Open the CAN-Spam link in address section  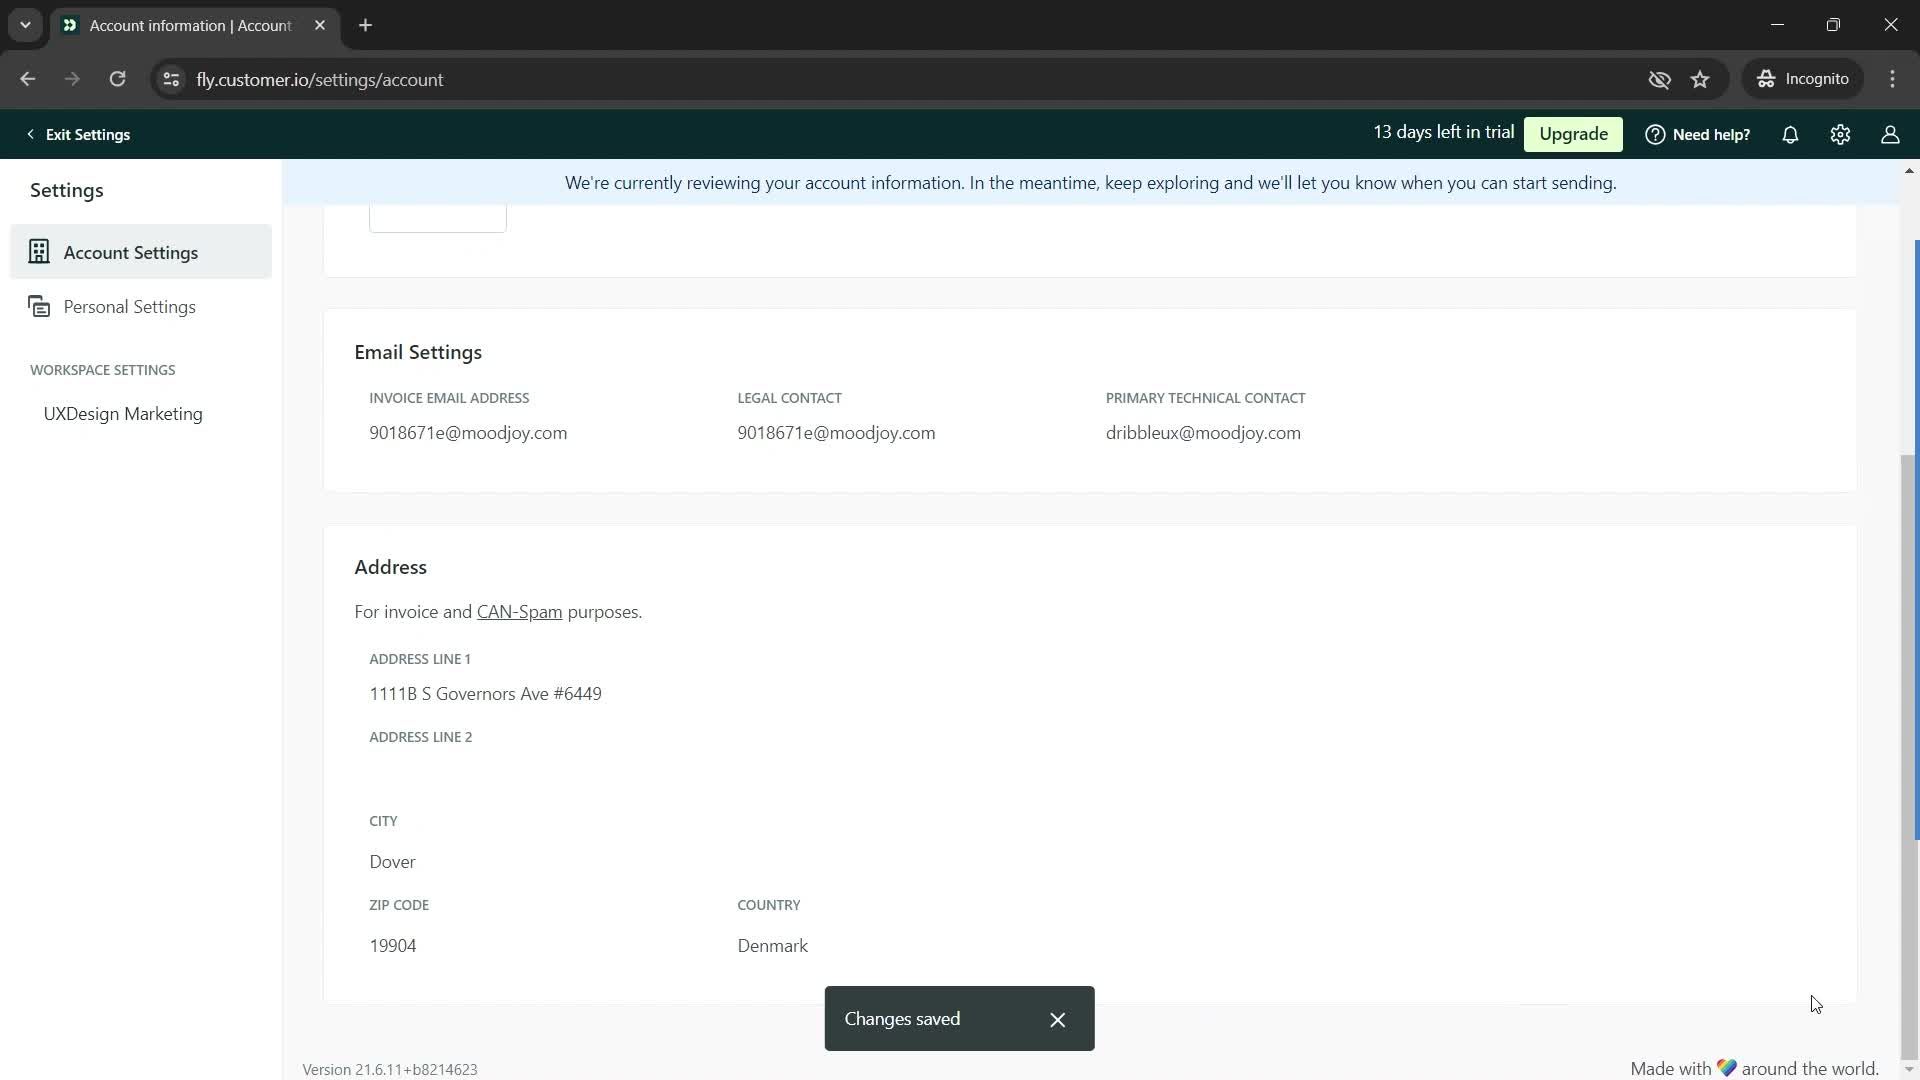click(x=520, y=611)
